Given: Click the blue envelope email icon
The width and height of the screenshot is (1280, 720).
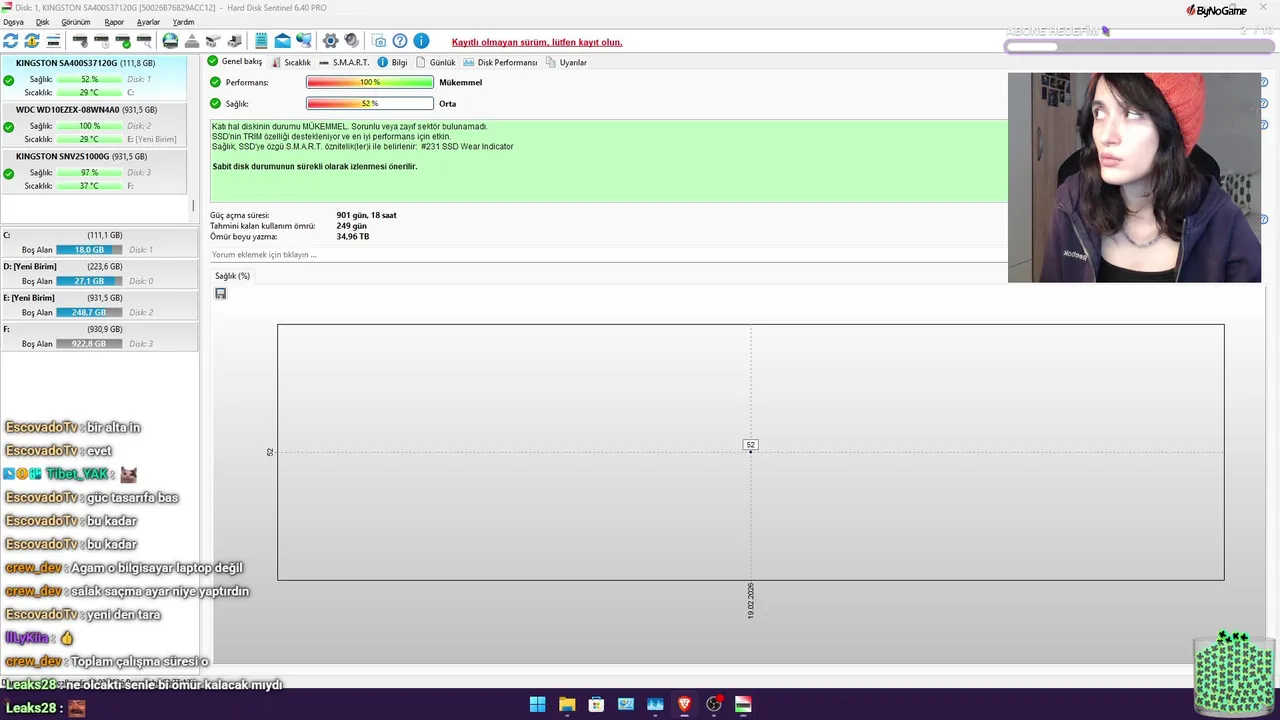Looking at the screenshot, I should tap(283, 41).
